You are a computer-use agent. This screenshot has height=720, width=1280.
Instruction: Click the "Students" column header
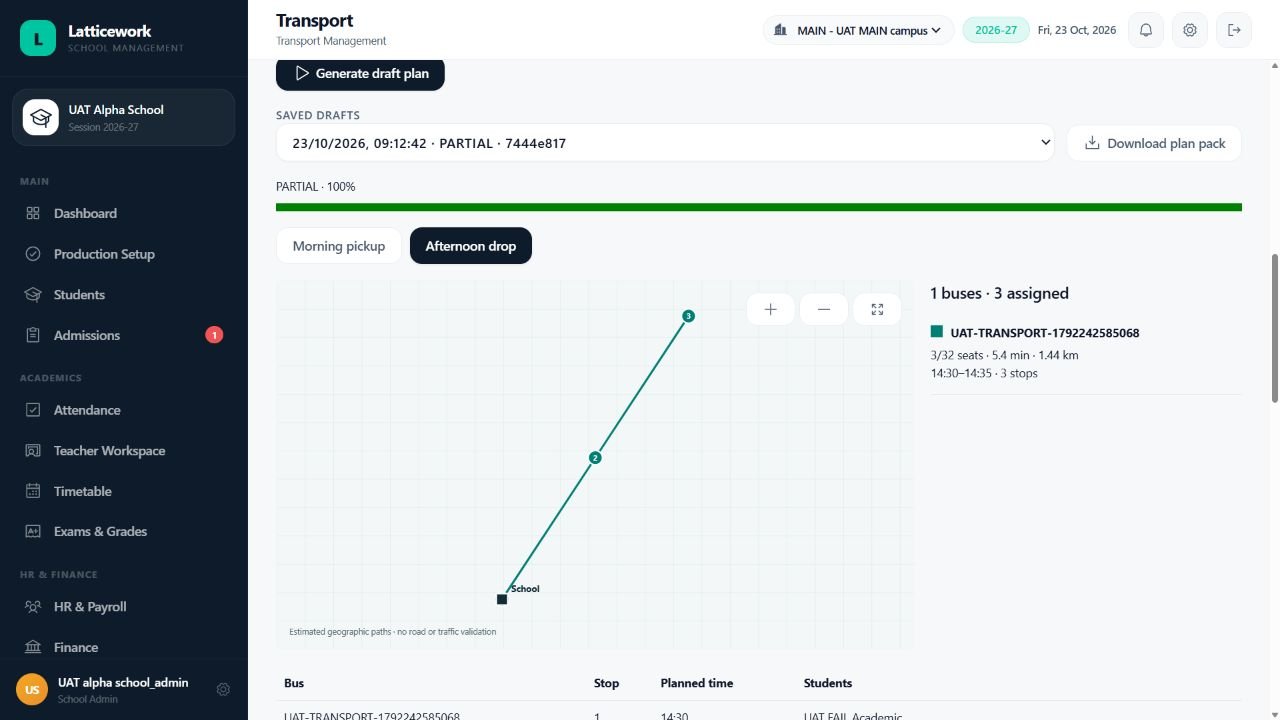[x=828, y=683]
